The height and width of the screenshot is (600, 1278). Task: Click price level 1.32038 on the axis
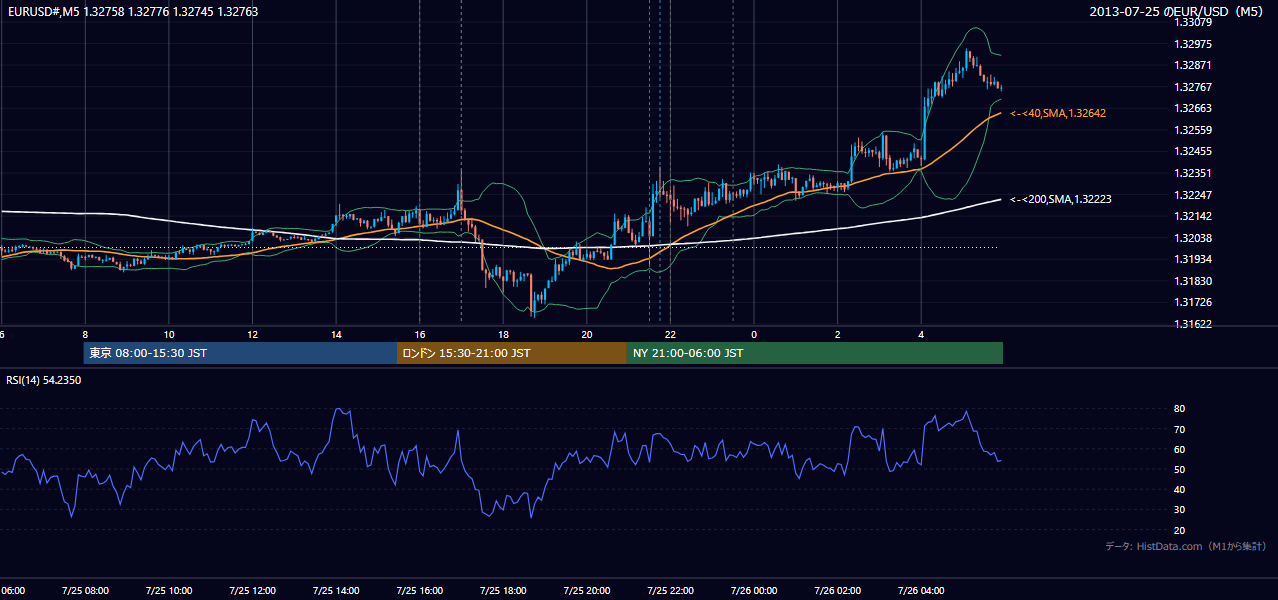(1192, 238)
